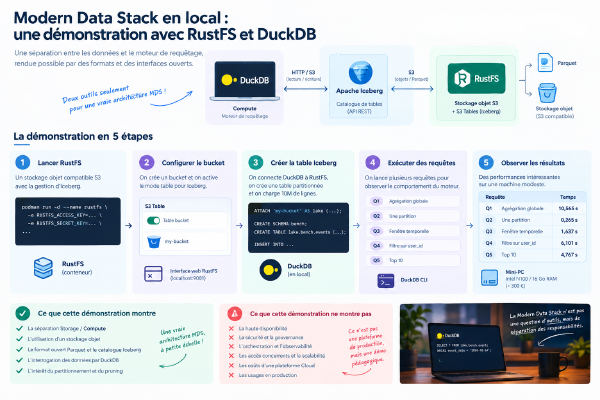The height and width of the screenshot is (400, 600).
Task: Click the Interface web RustFS window icon
Action: pyautogui.click(x=153, y=274)
